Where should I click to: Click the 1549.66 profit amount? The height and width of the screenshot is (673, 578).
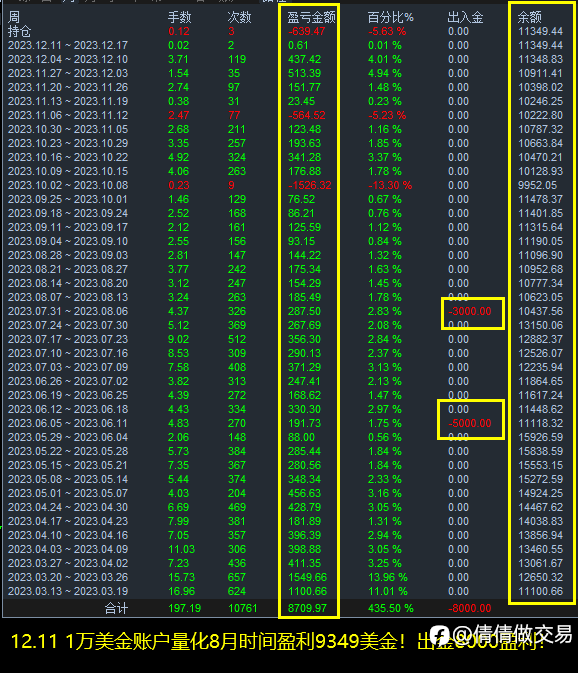point(307,577)
